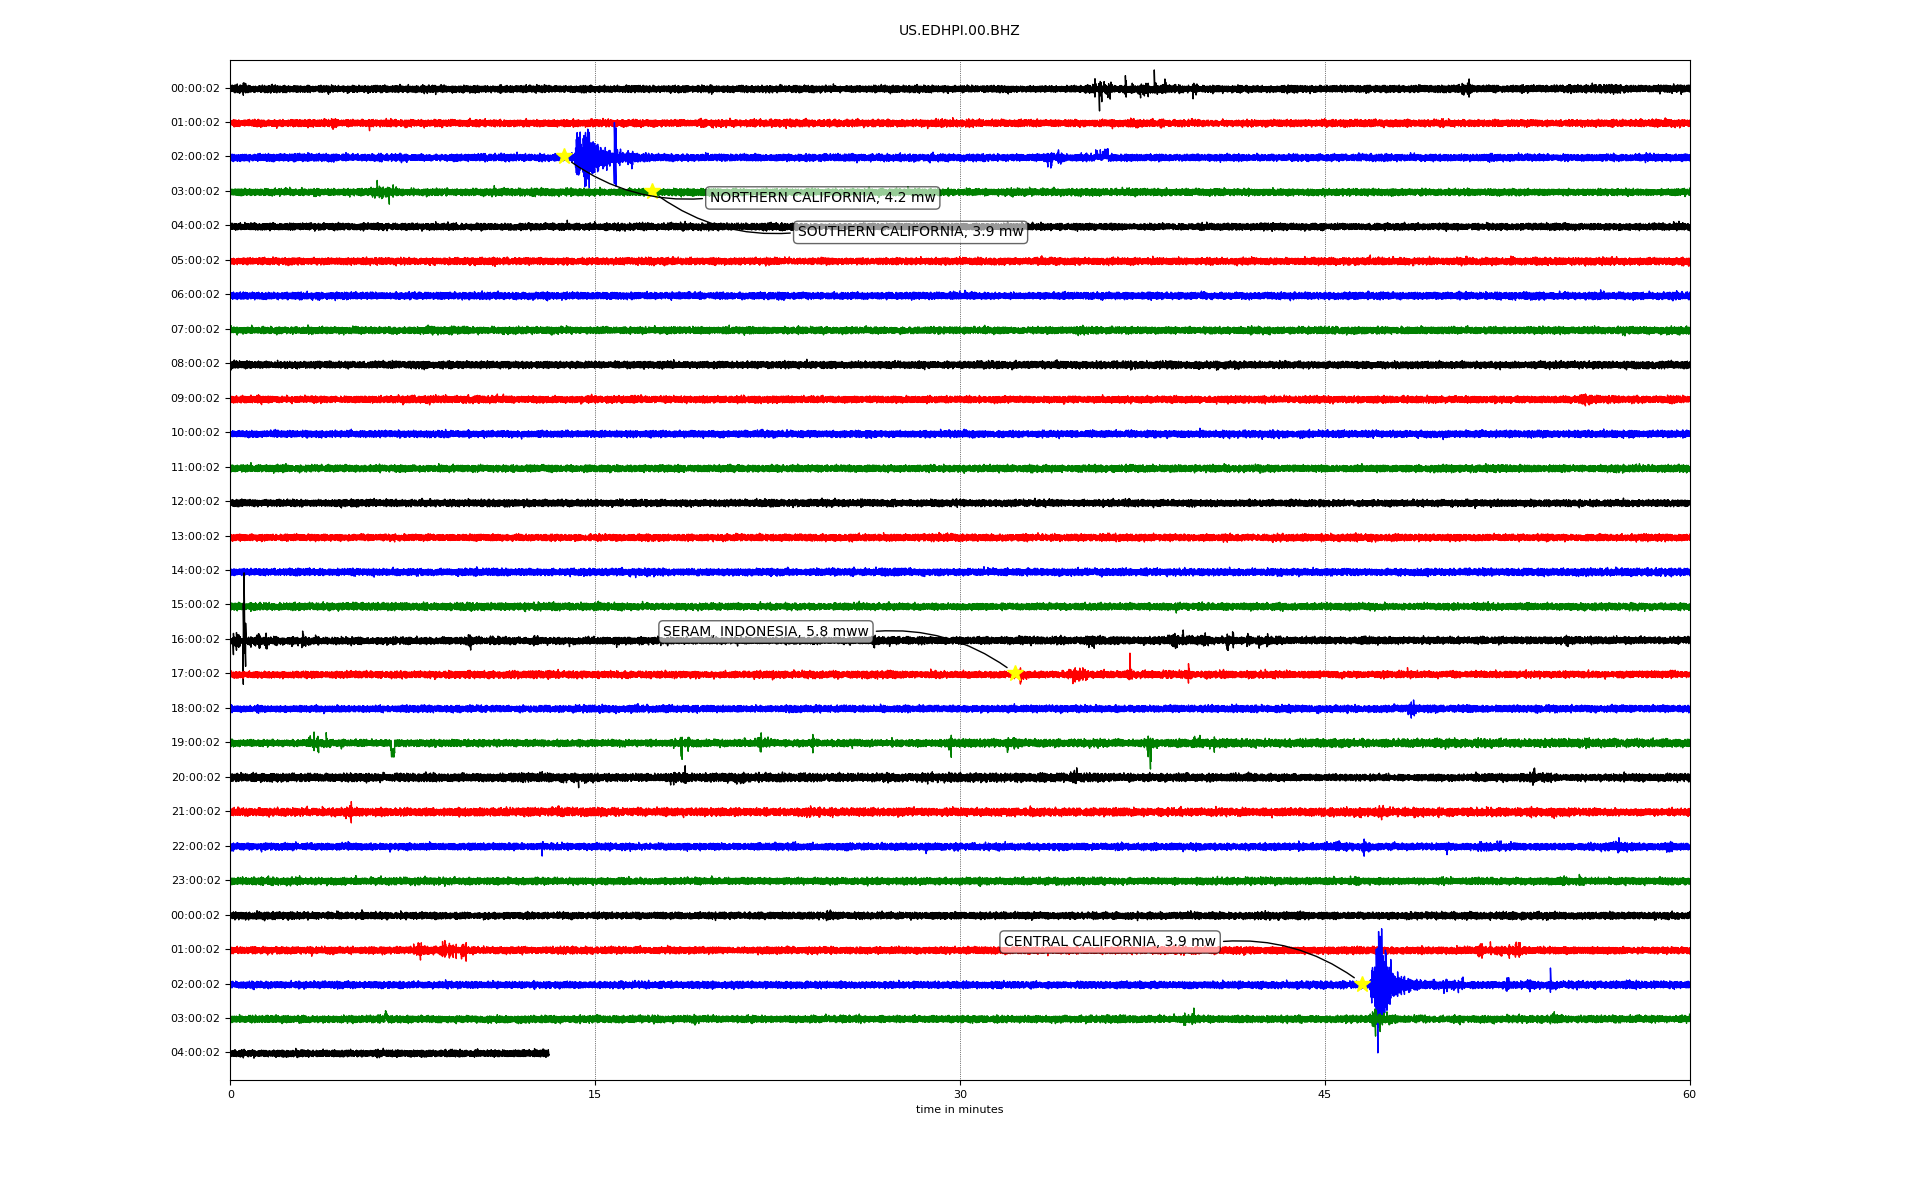Click the NORTHERN CALIFORNIA, 4.2 mw label

822,198
